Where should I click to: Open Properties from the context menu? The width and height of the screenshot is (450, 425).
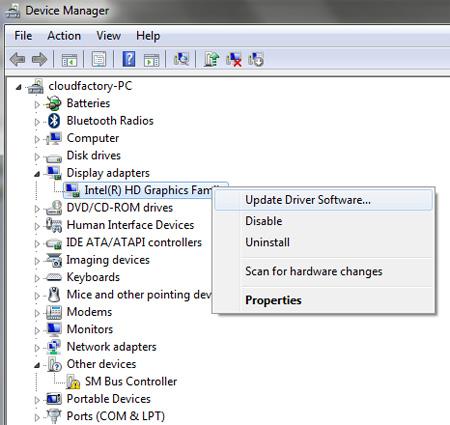323,300
